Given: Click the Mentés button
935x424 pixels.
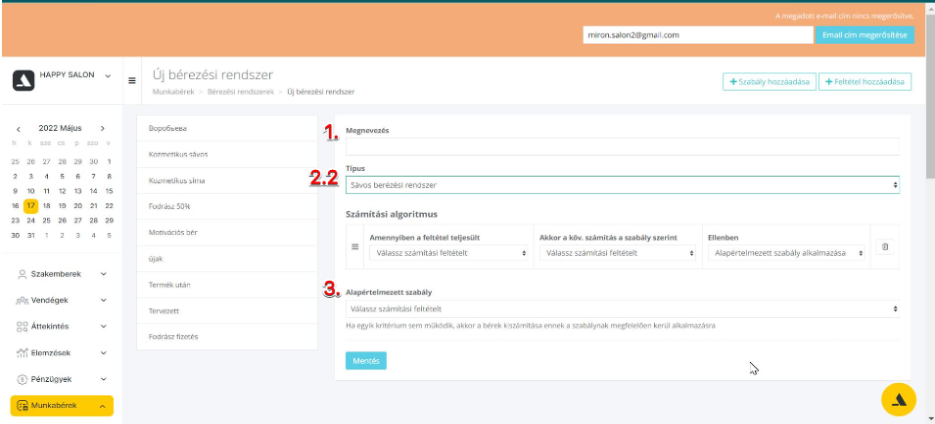Looking at the screenshot, I should 365,361.
